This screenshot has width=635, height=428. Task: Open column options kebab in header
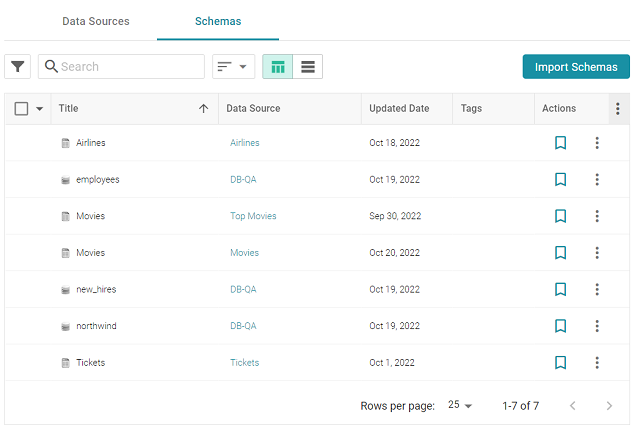[x=618, y=109]
